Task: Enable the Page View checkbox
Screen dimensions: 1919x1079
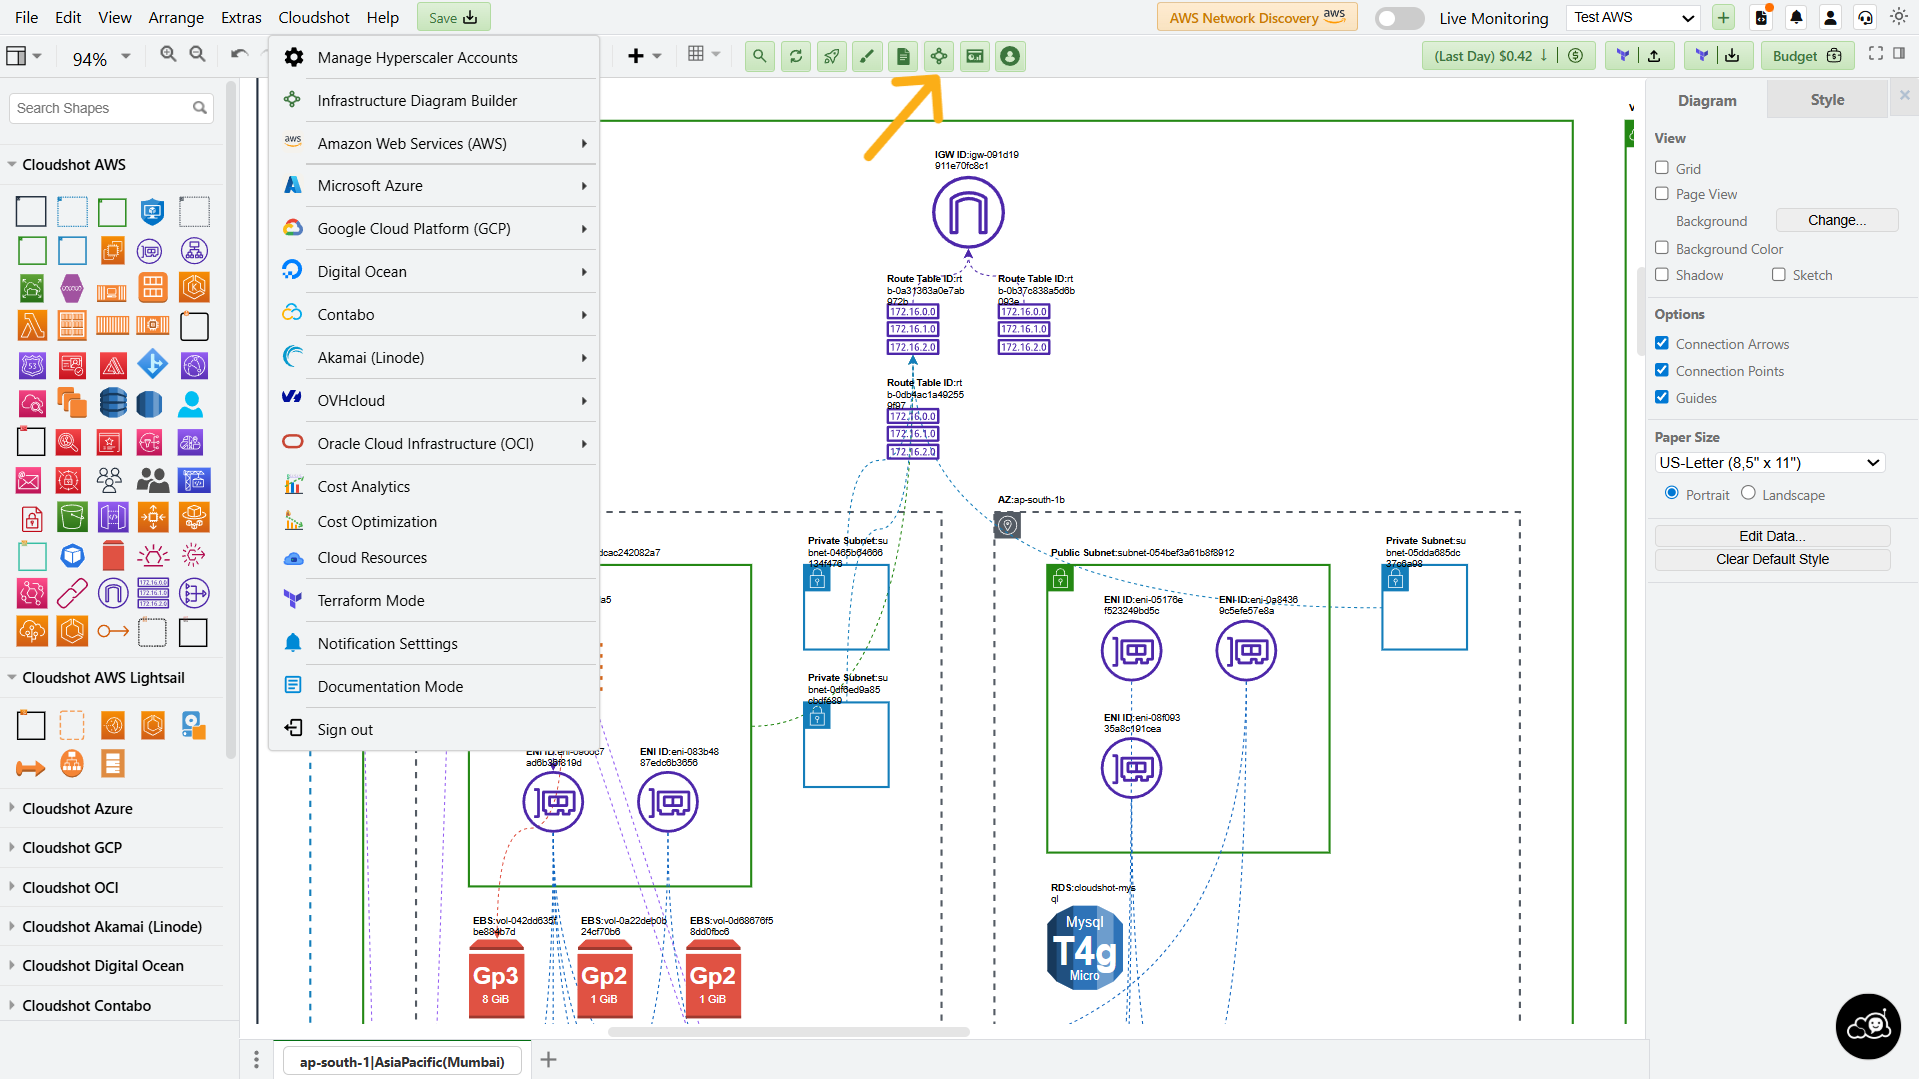Action: 1662,194
